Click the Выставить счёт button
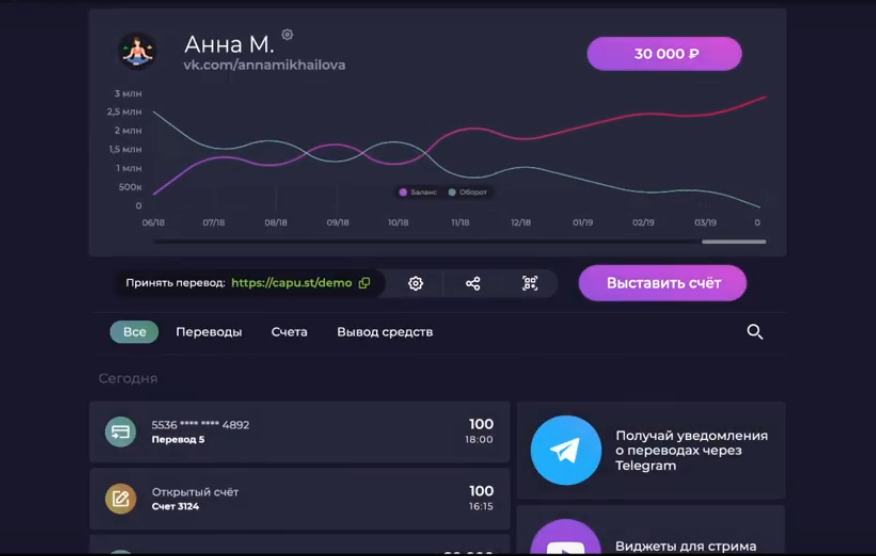Screen dimensions: 876x556 (x=663, y=283)
